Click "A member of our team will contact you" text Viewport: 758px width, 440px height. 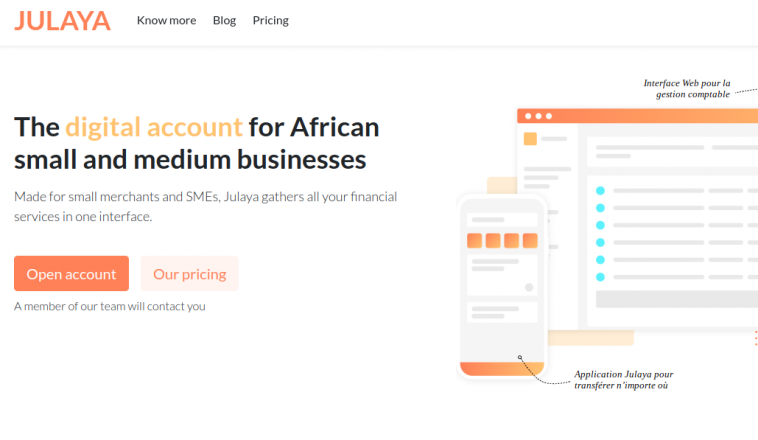[x=110, y=306]
